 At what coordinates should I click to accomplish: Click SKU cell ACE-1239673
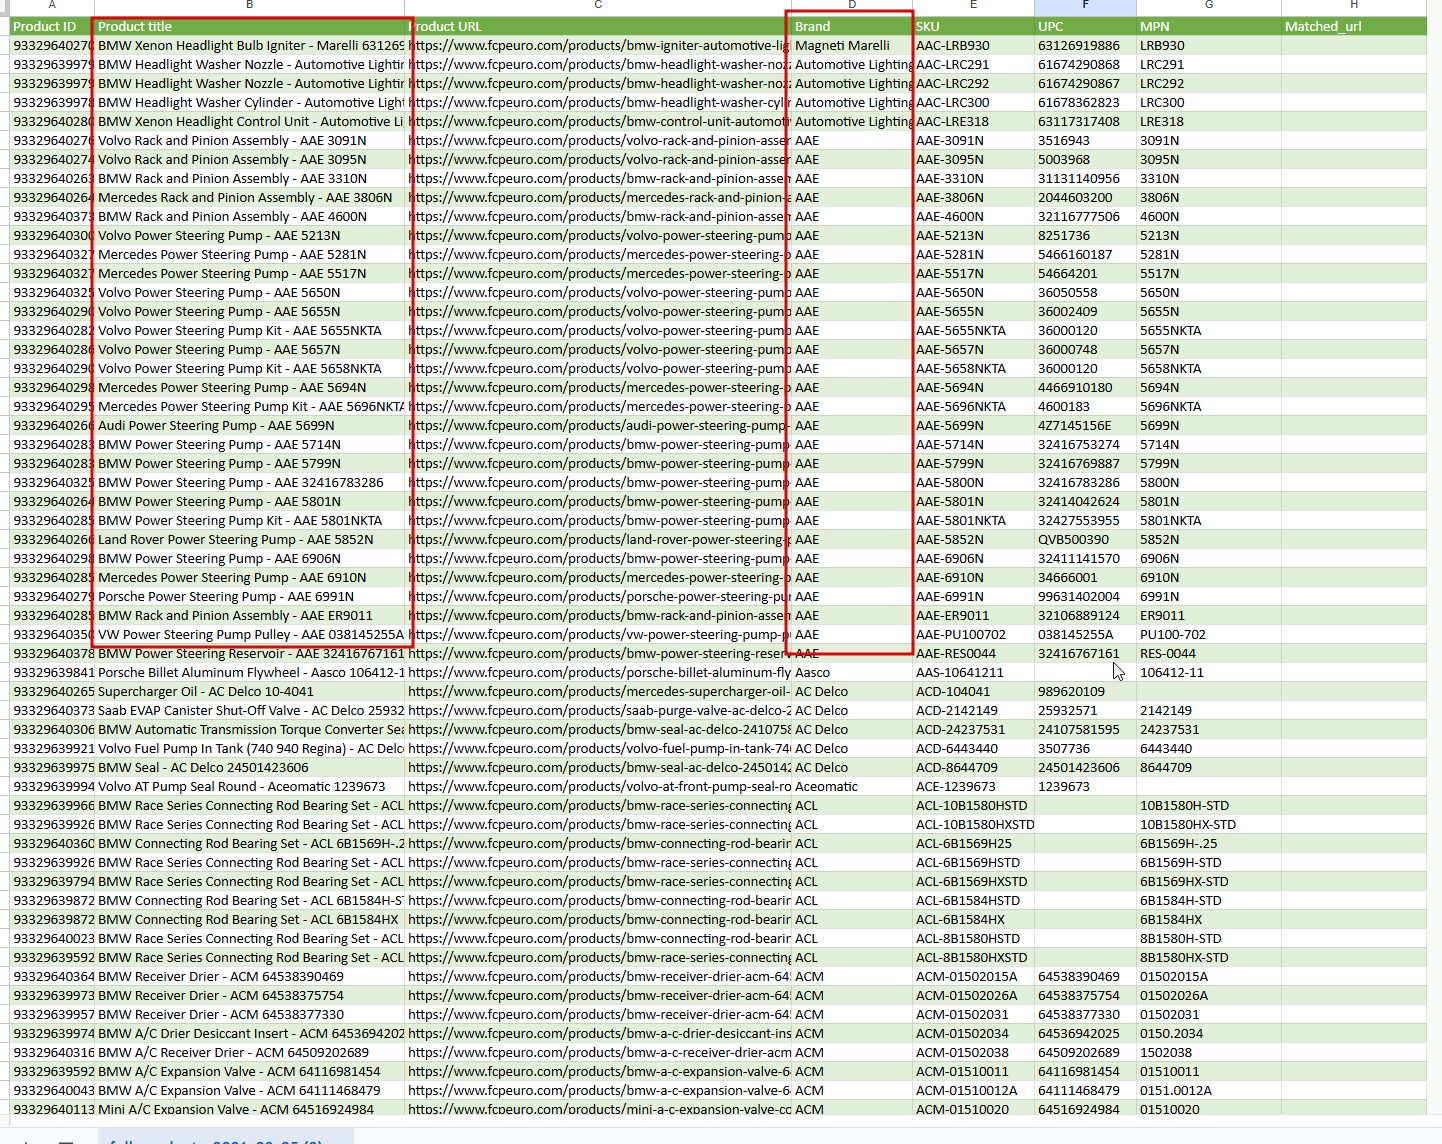pos(974,786)
